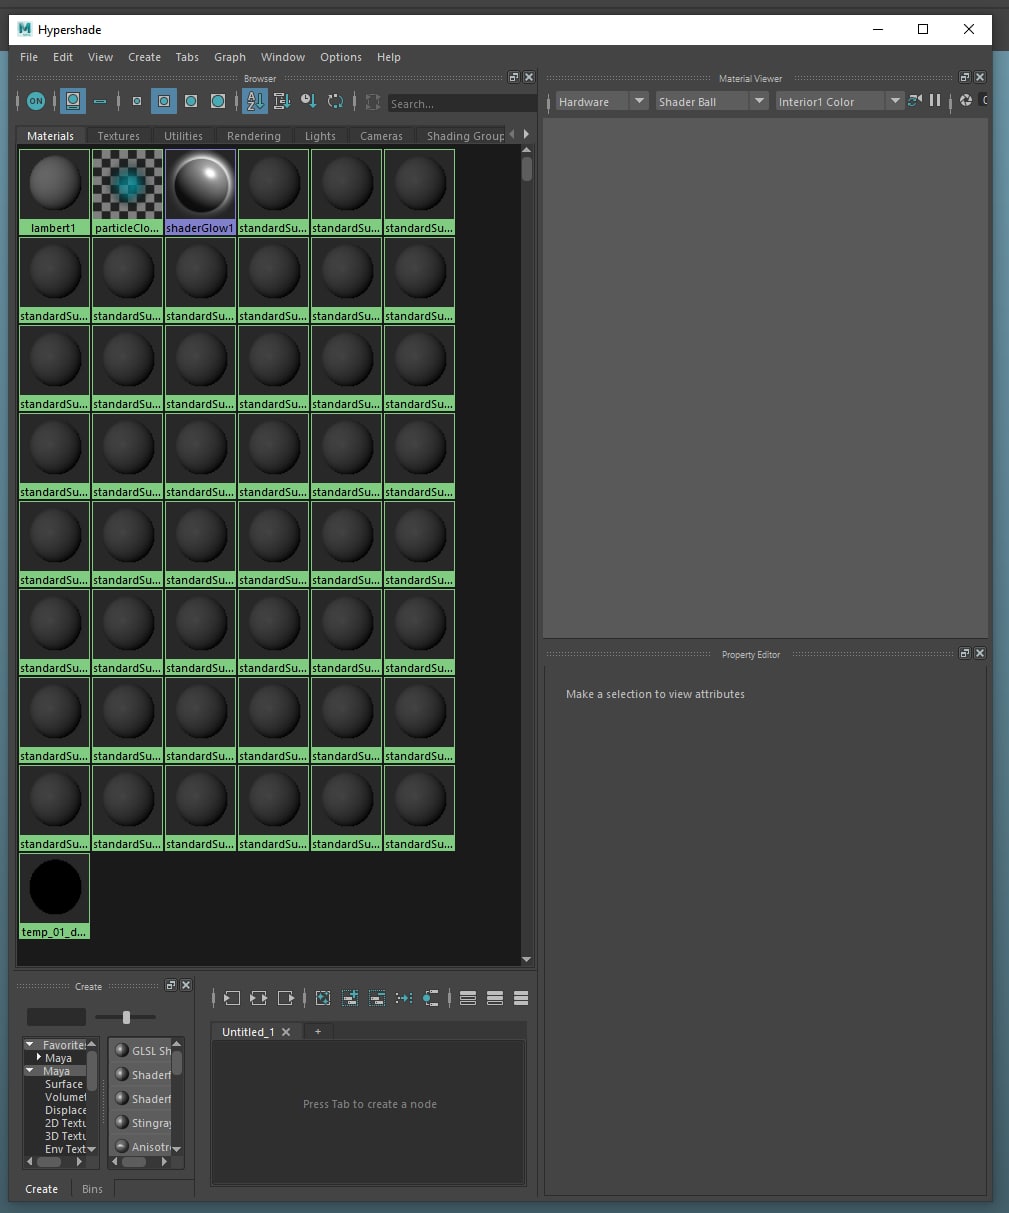Screen dimensions: 1009x1213
Task: Open the Graph menu
Action: point(230,57)
